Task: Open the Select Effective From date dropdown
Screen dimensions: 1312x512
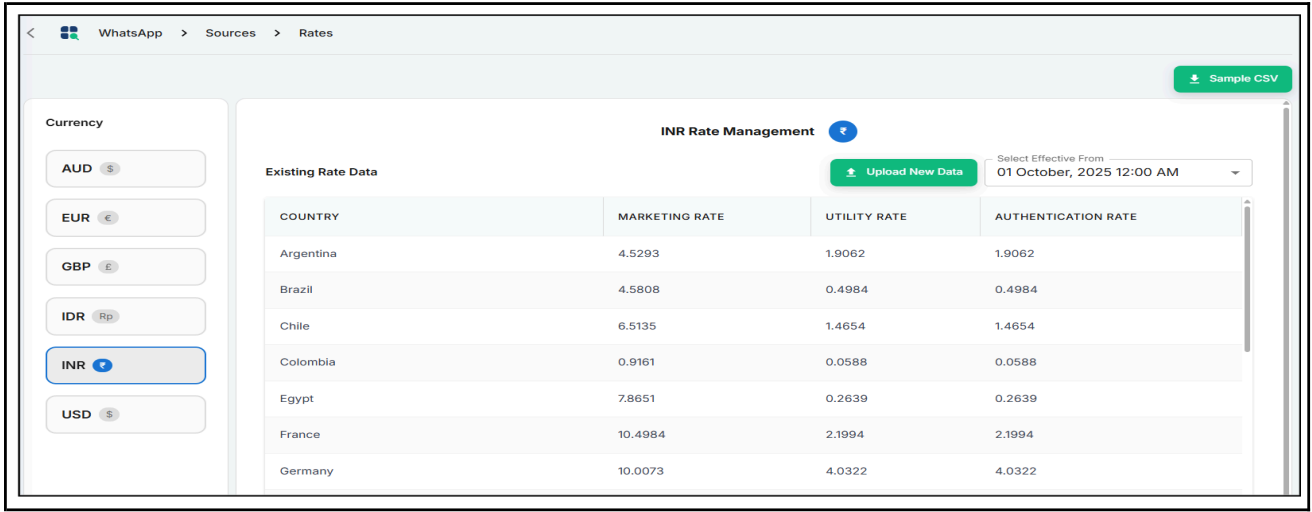Action: [x=1118, y=172]
